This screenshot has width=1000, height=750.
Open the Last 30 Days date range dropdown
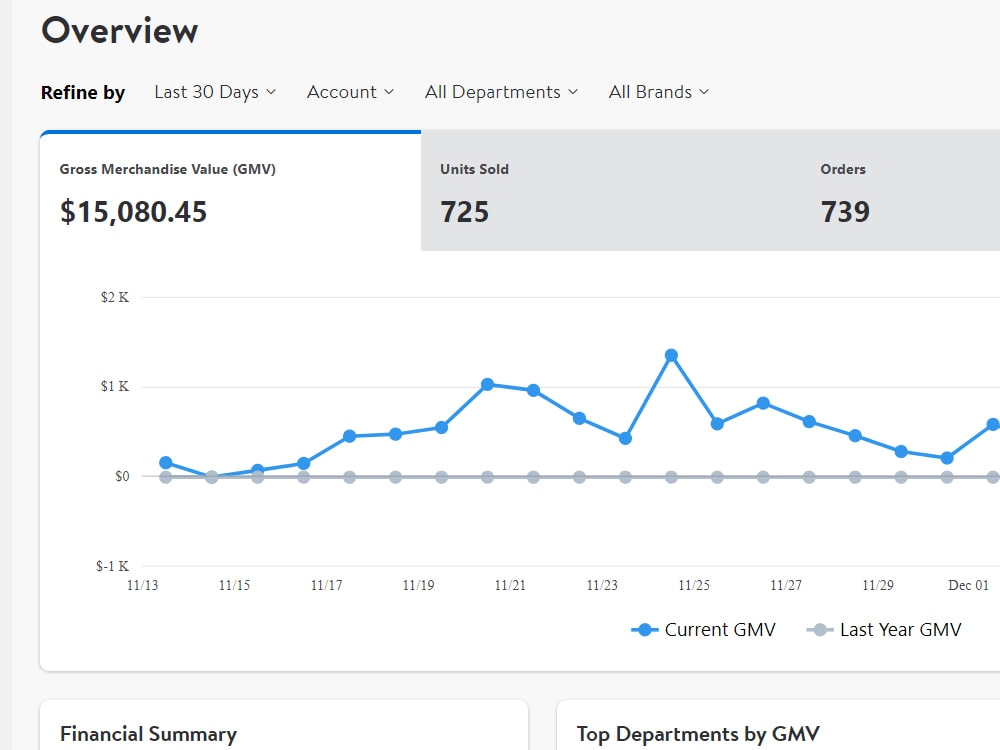(207, 92)
